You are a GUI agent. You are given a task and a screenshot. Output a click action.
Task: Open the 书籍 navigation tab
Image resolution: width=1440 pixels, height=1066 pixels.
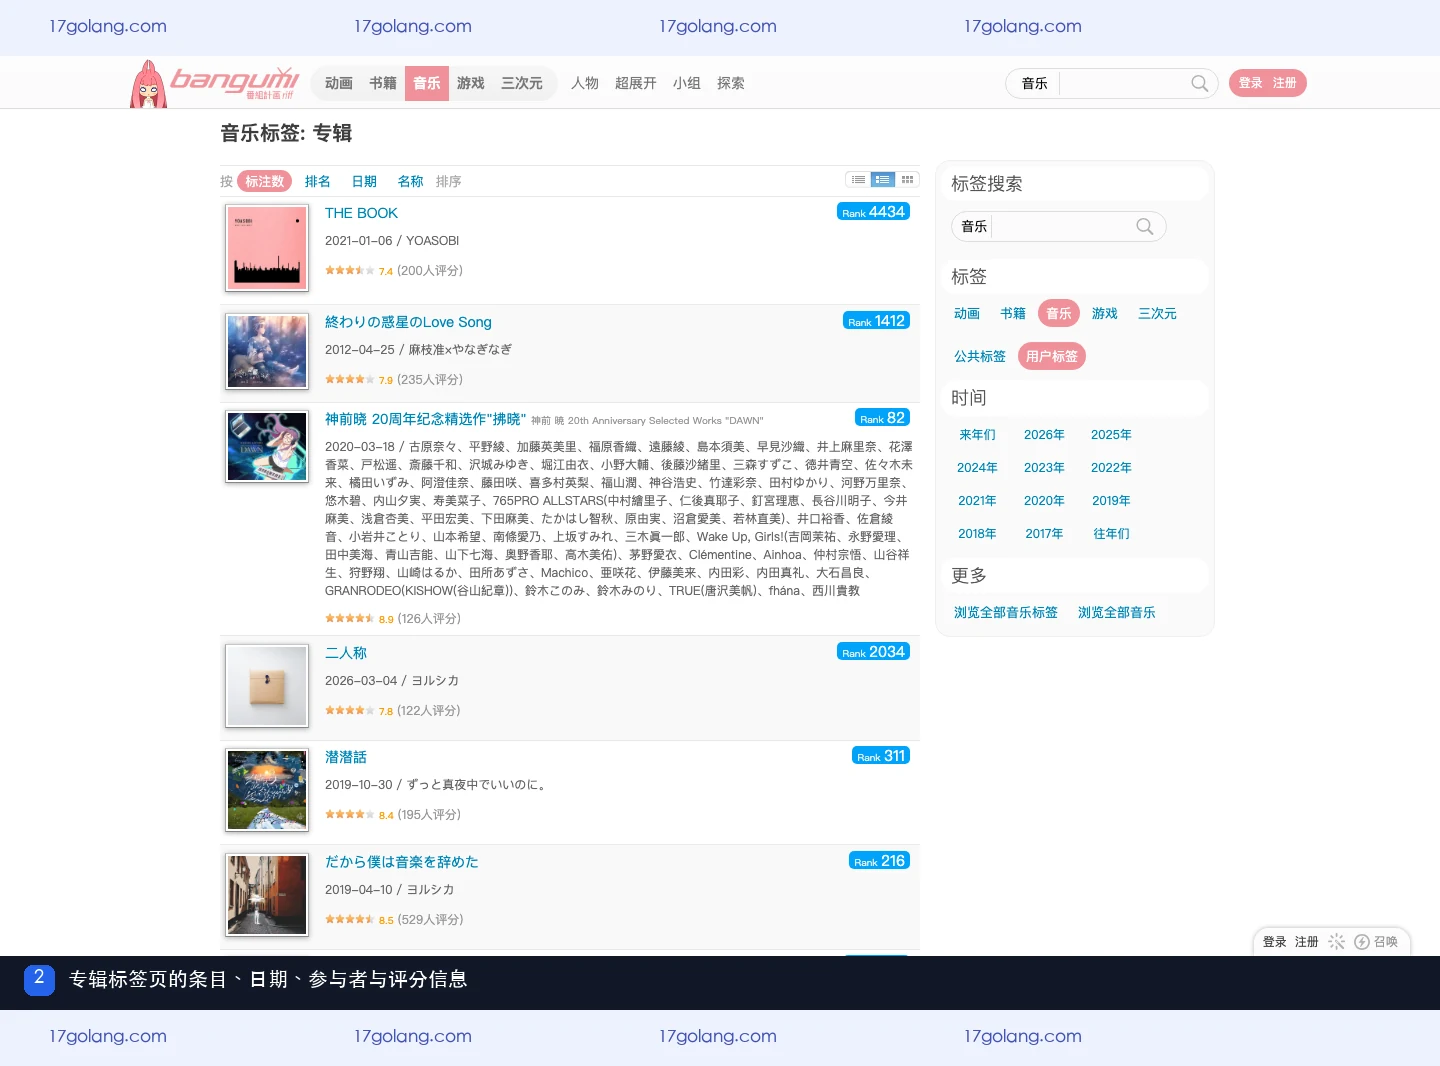[x=383, y=83]
